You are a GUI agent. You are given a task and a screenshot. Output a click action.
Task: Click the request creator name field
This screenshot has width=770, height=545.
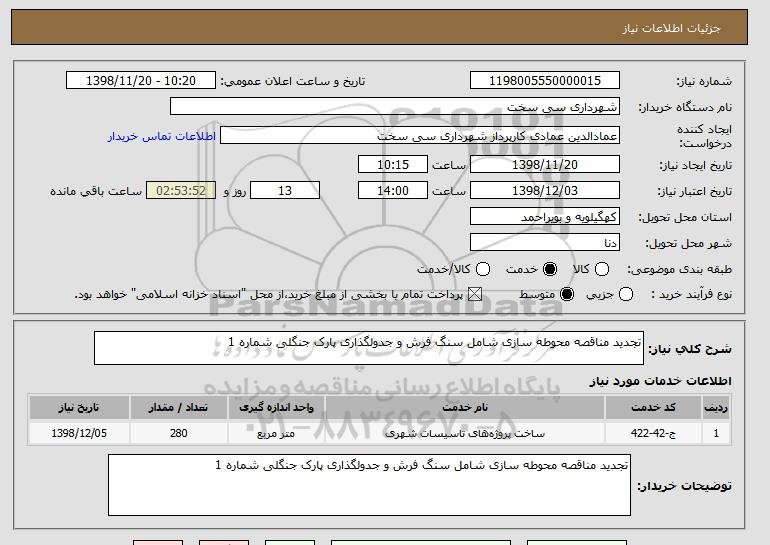[x=420, y=136]
